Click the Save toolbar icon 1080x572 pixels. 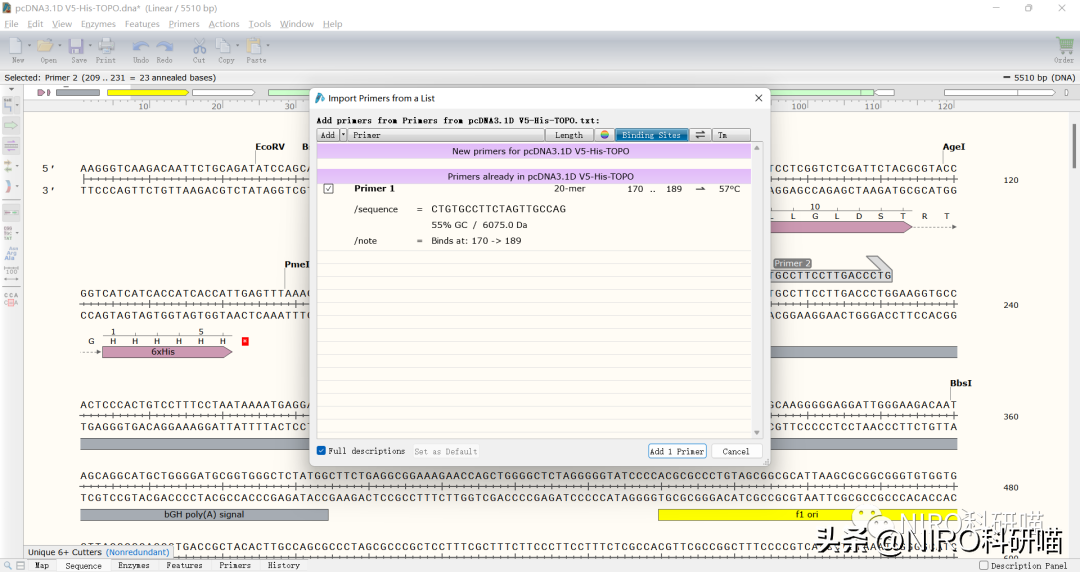pyautogui.click(x=77, y=46)
